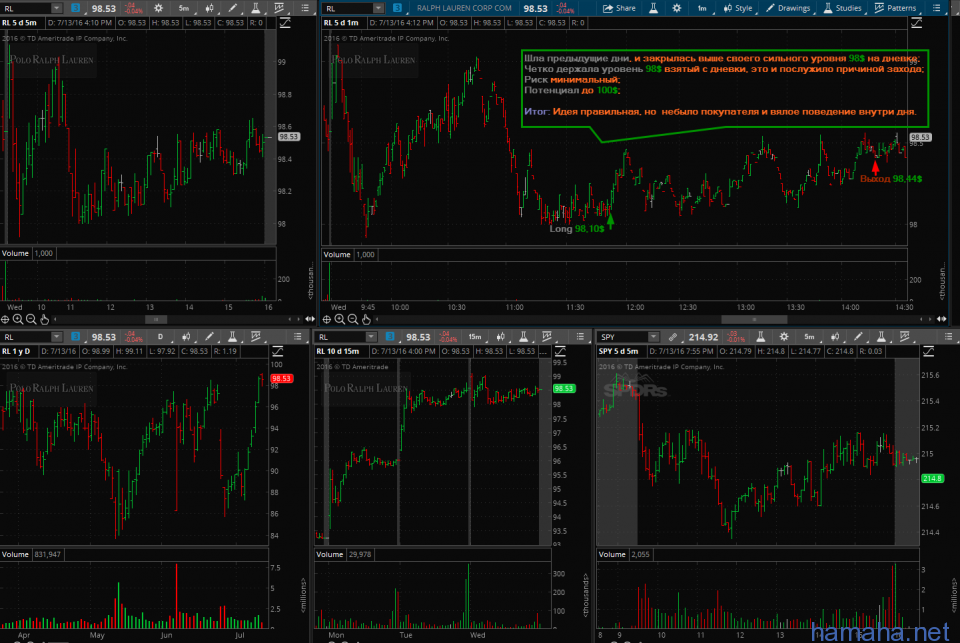This screenshot has height=643, width=960.
Task: Open the Drawings menu on main chart
Action: pos(788,8)
